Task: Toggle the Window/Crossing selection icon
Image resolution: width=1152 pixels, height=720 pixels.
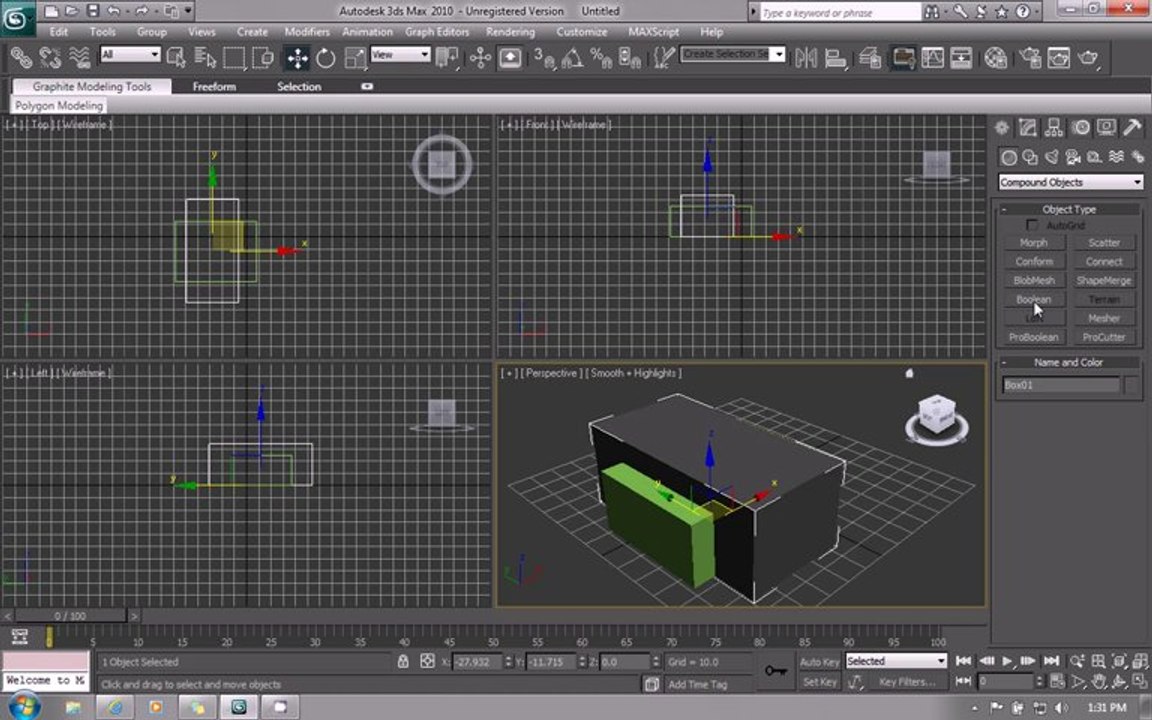Action: coord(262,57)
